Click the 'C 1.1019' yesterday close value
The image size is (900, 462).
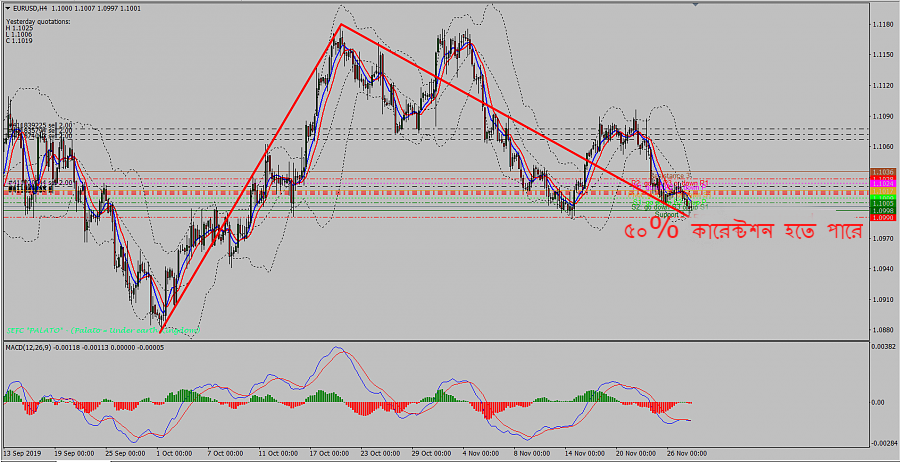pyautogui.click(x=20, y=41)
